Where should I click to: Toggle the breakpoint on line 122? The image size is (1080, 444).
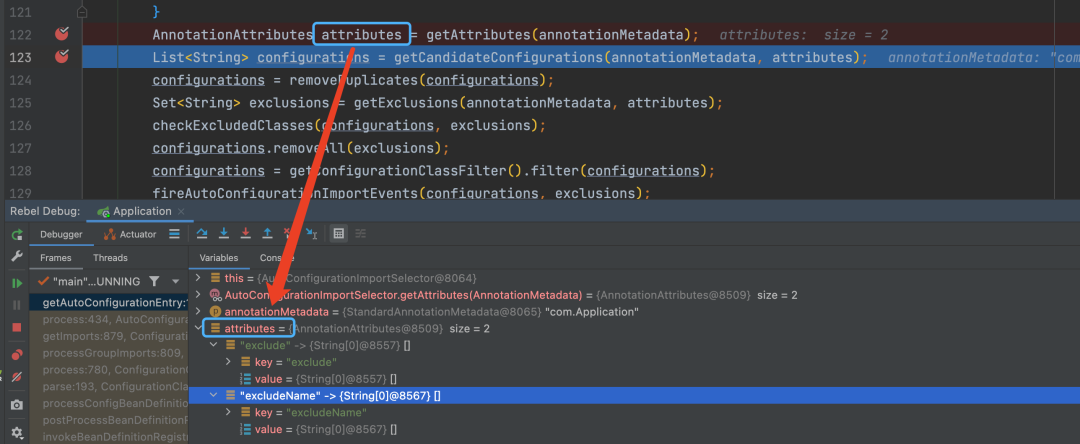62,34
